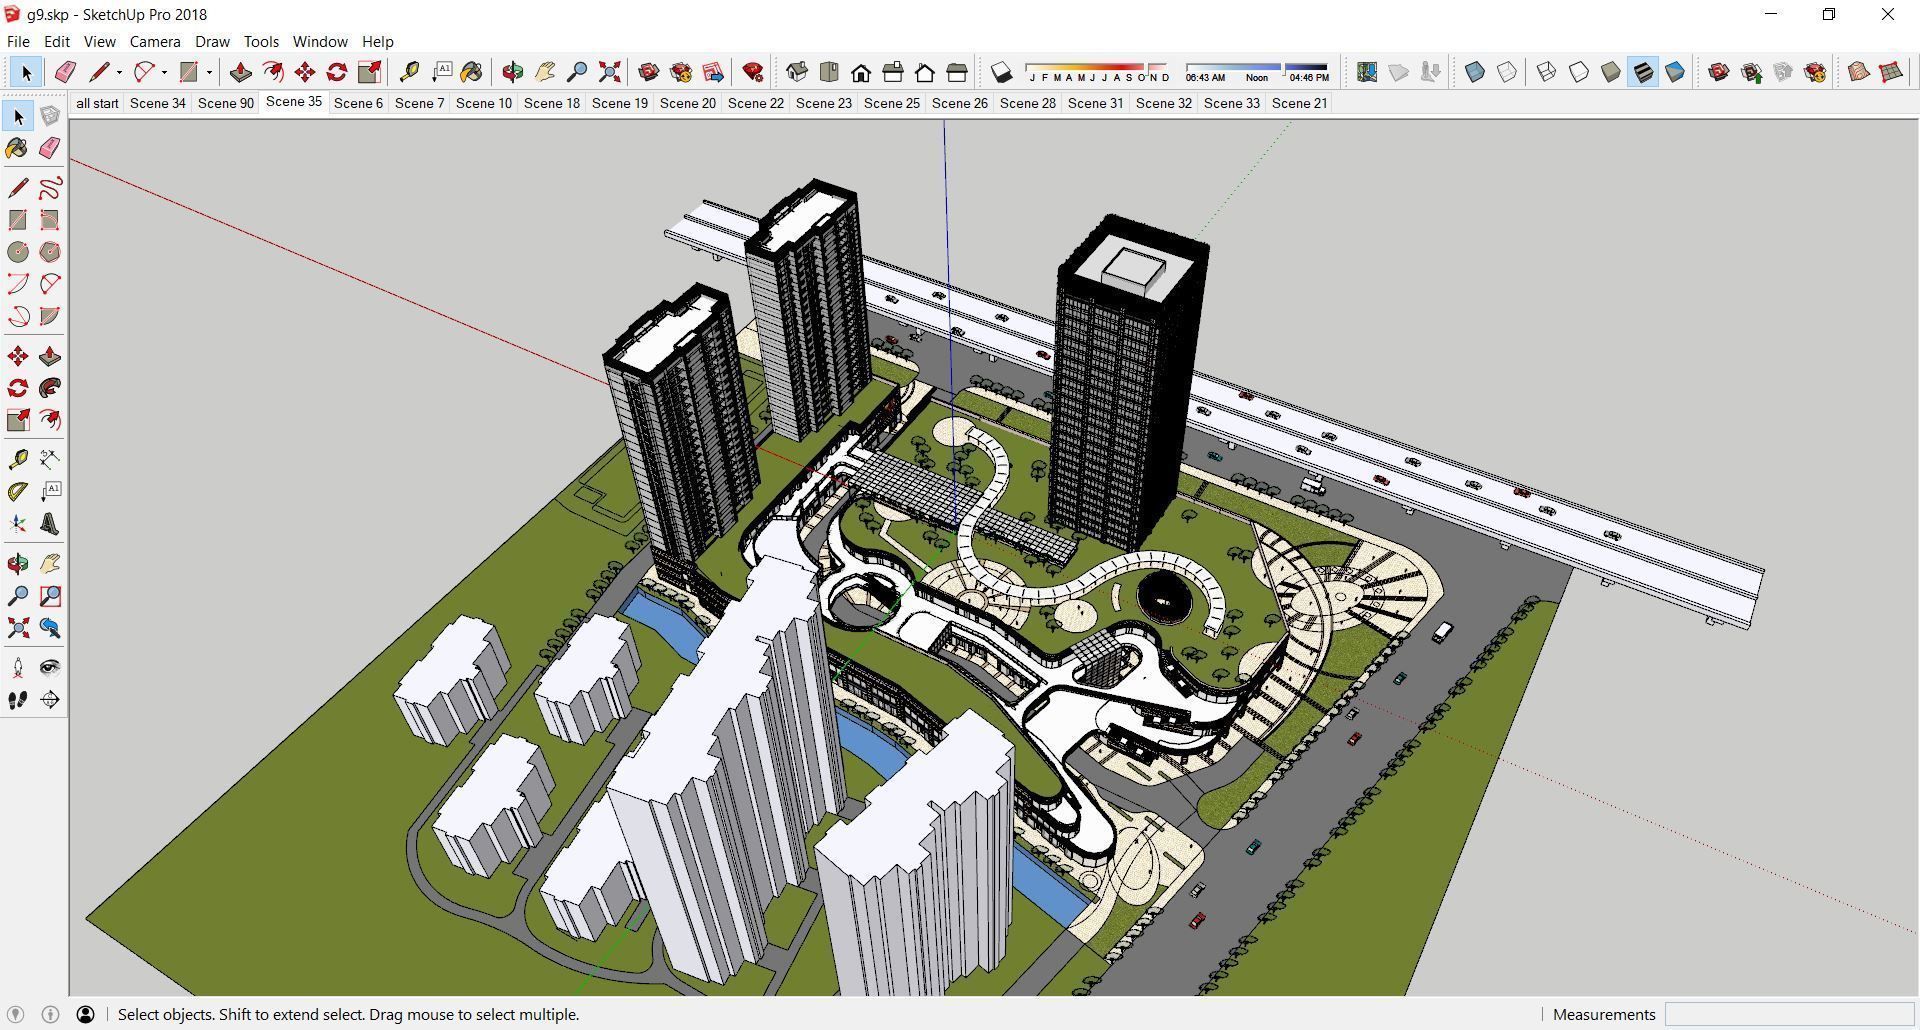This screenshot has height=1030, width=1920.
Task: Click the Add Location icon
Action: tap(1367, 72)
